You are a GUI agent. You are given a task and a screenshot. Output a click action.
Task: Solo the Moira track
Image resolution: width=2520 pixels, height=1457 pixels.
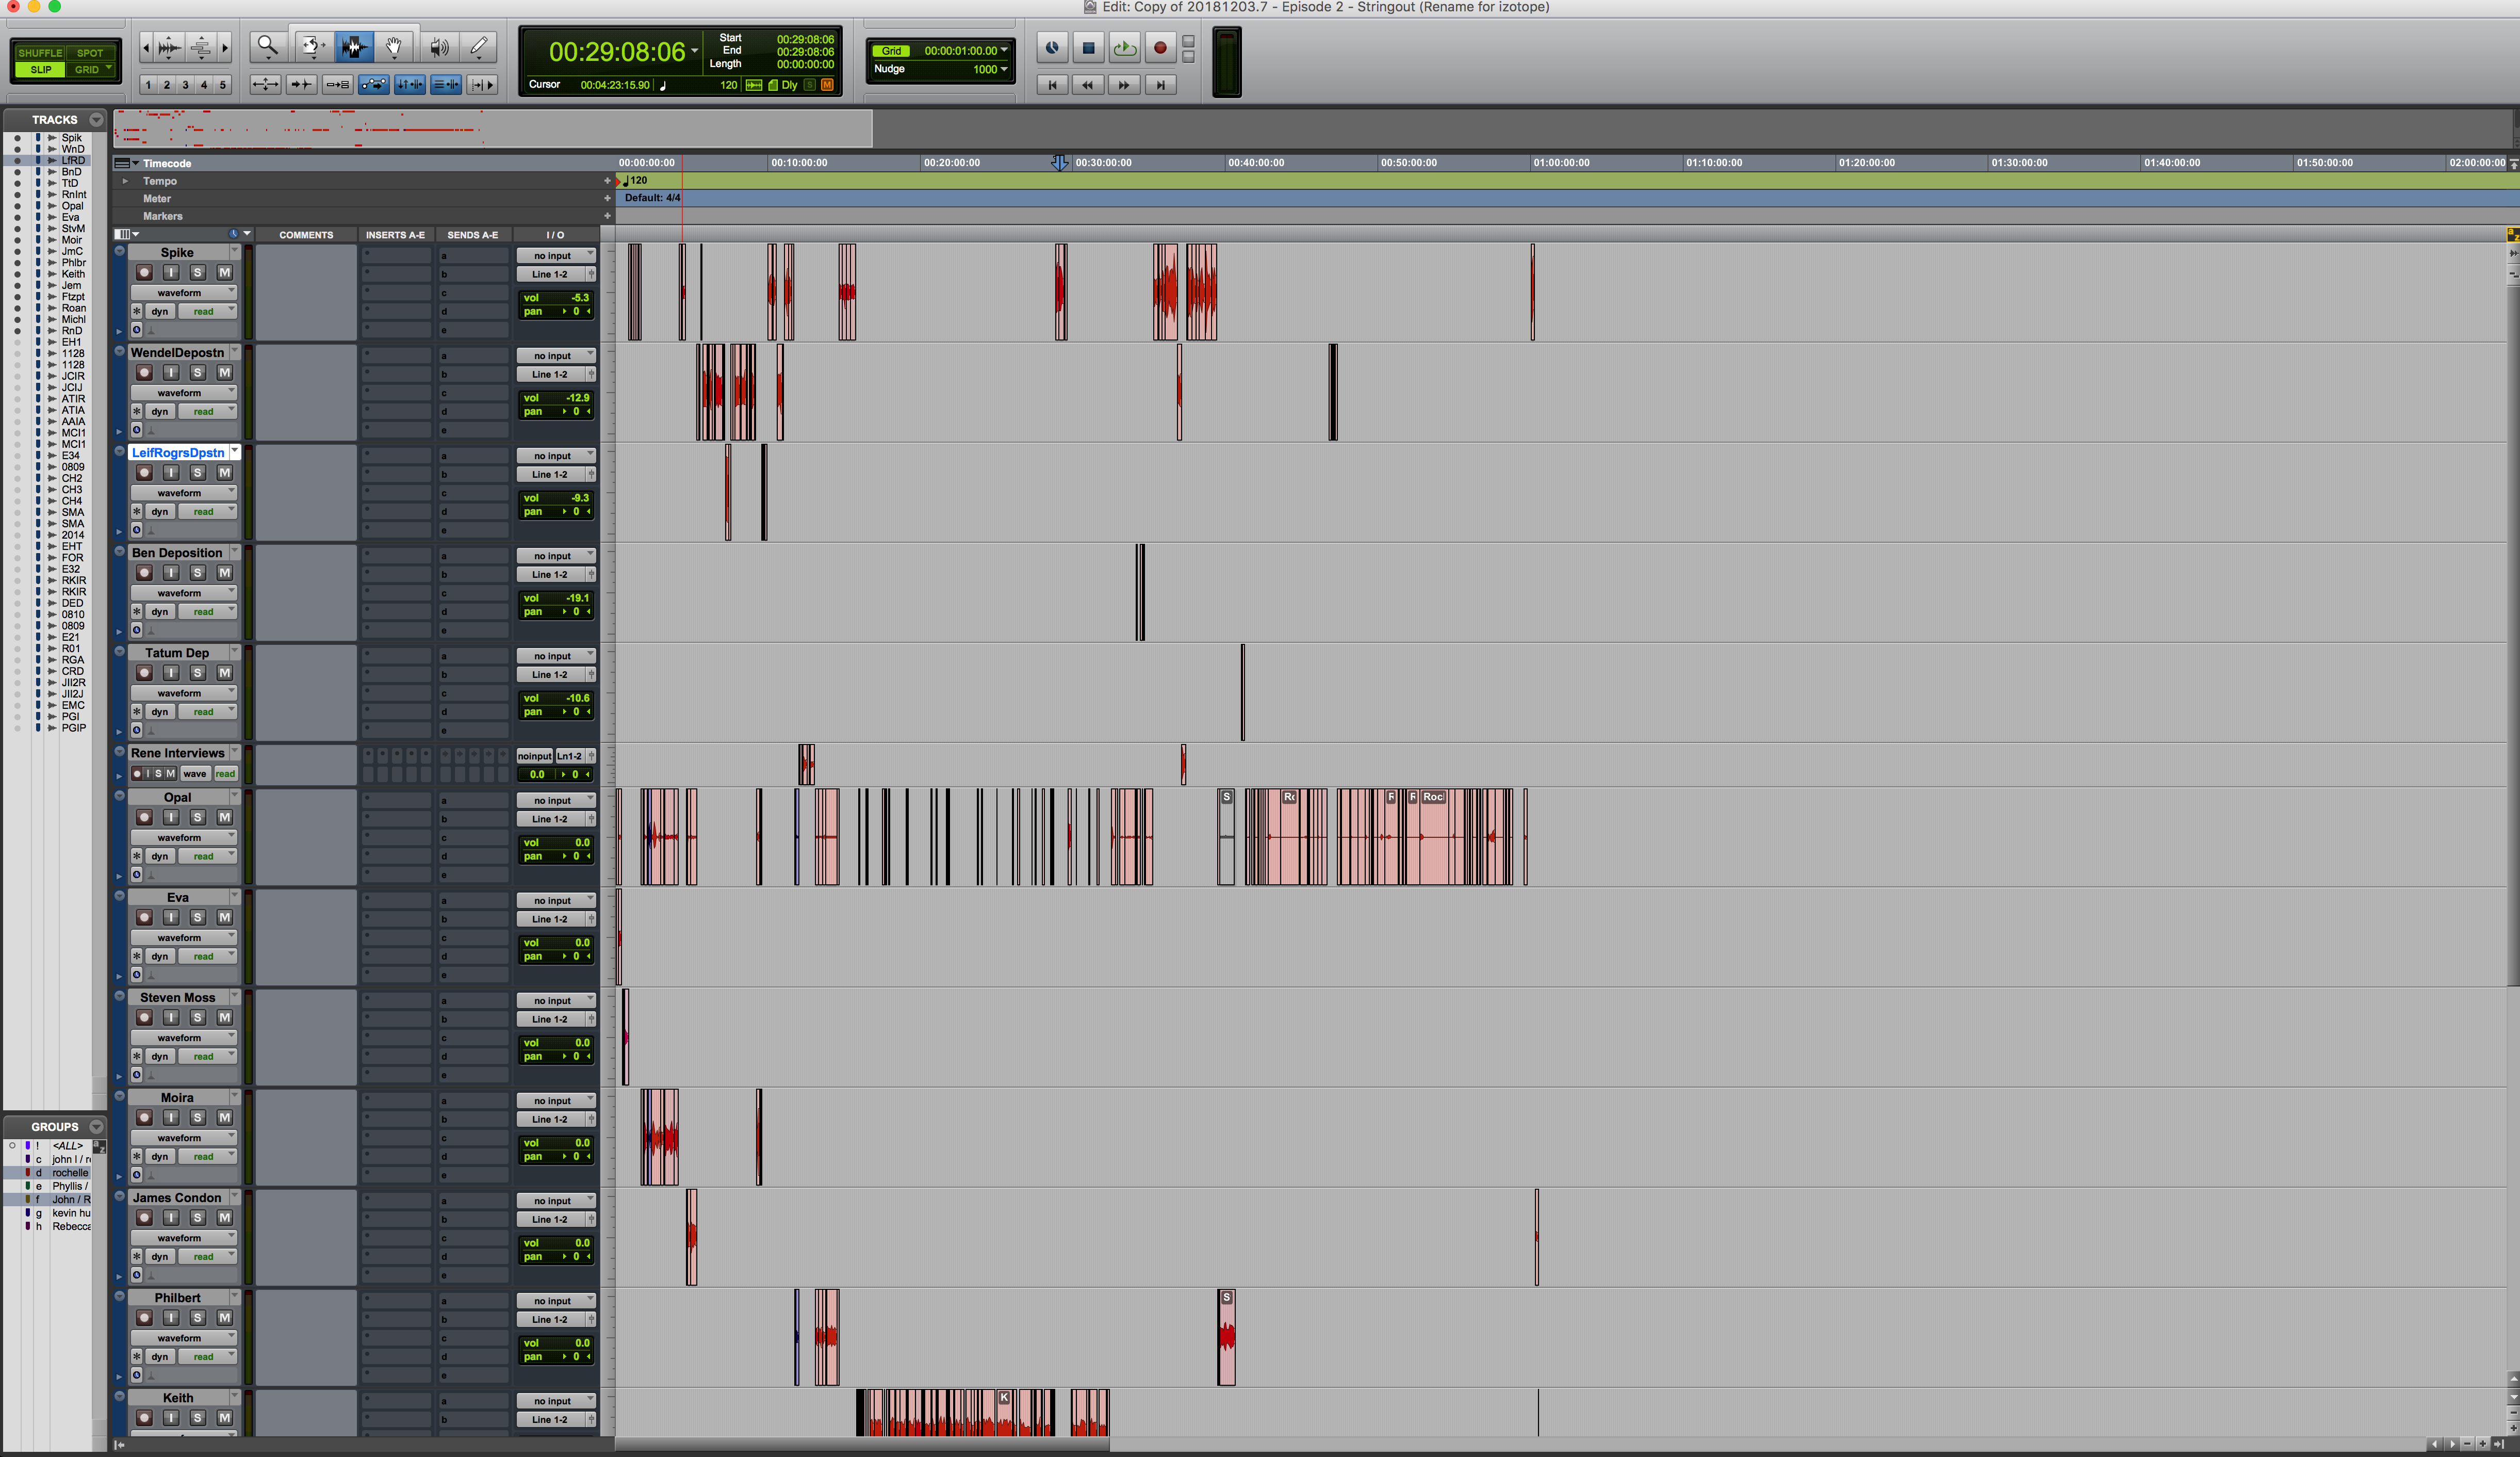tap(198, 1117)
